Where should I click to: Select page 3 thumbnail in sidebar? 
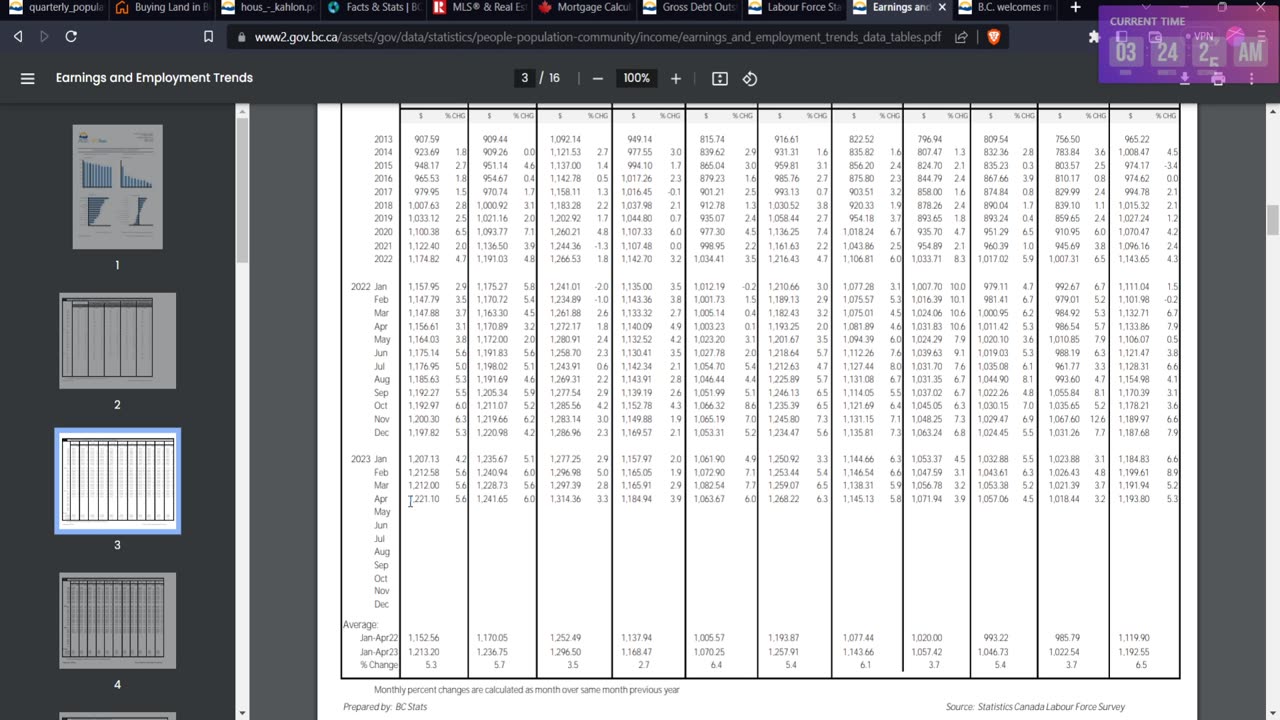coord(117,481)
